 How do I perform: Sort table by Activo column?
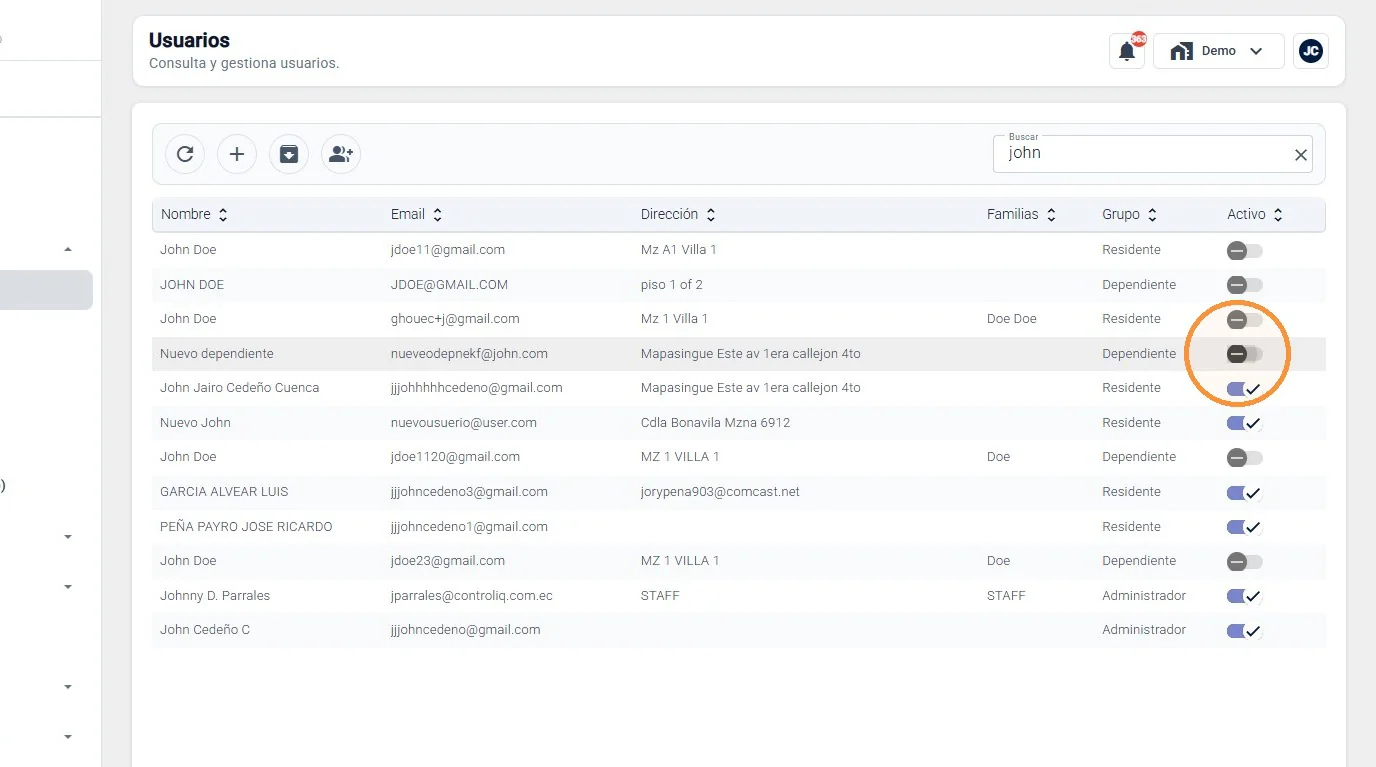point(1255,215)
